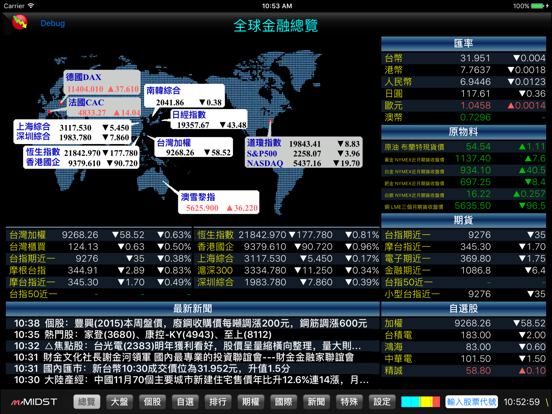The image size is (552, 414).
Task: Switch to the 期權 tab
Action: click(251, 402)
